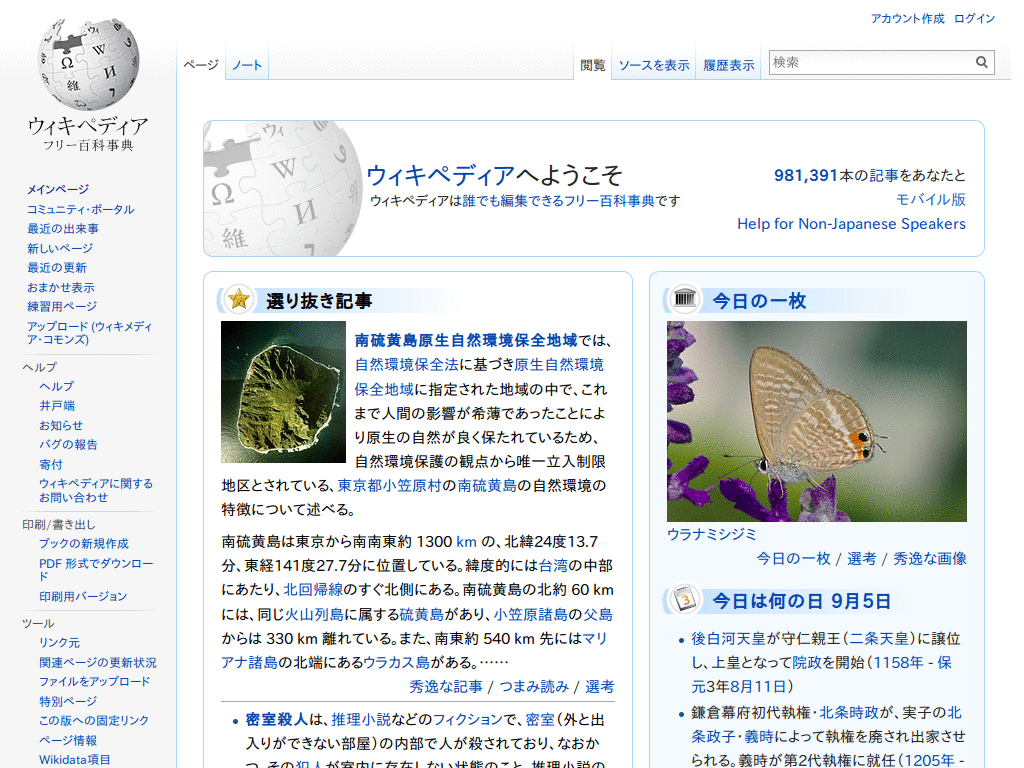The height and width of the screenshot is (768, 1024).
Task: Open 新しいページ sidebar link
Action: click(59, 248)
